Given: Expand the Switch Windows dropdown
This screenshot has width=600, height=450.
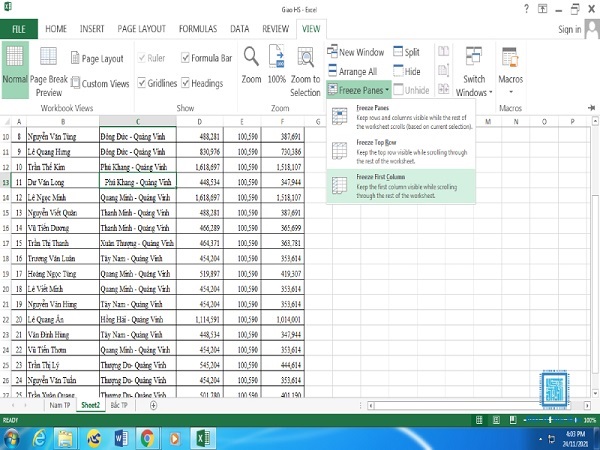Looking at the screenshot, I should (474, 72).
